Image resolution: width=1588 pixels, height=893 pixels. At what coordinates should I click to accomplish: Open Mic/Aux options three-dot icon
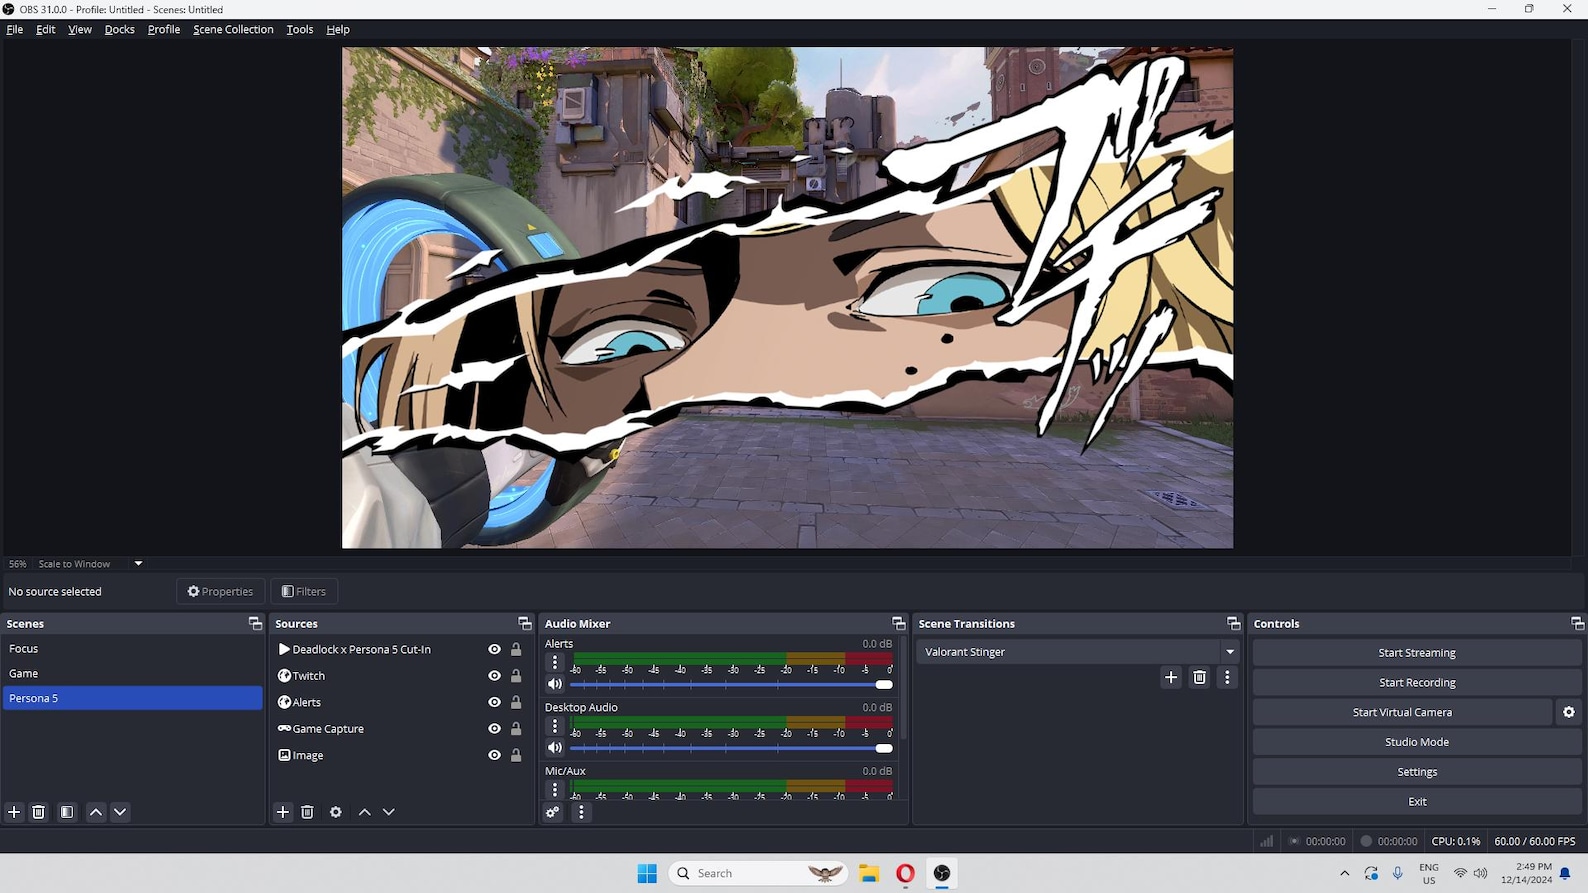555,789
